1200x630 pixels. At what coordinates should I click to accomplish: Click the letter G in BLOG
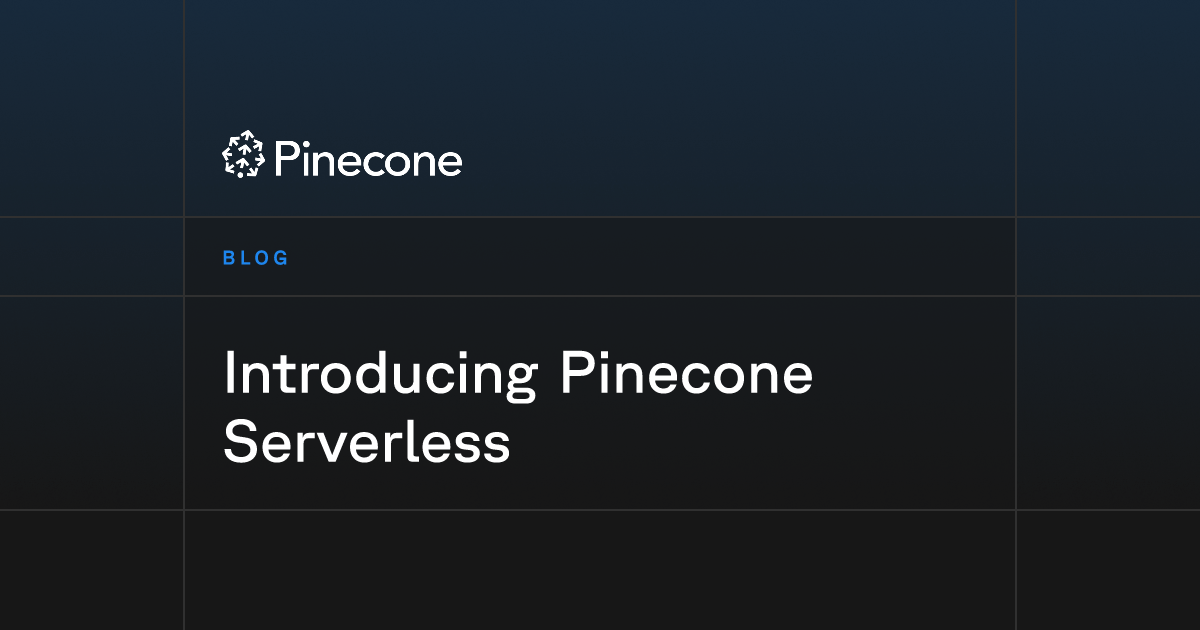pyautogui.click(x=281, y=258)
